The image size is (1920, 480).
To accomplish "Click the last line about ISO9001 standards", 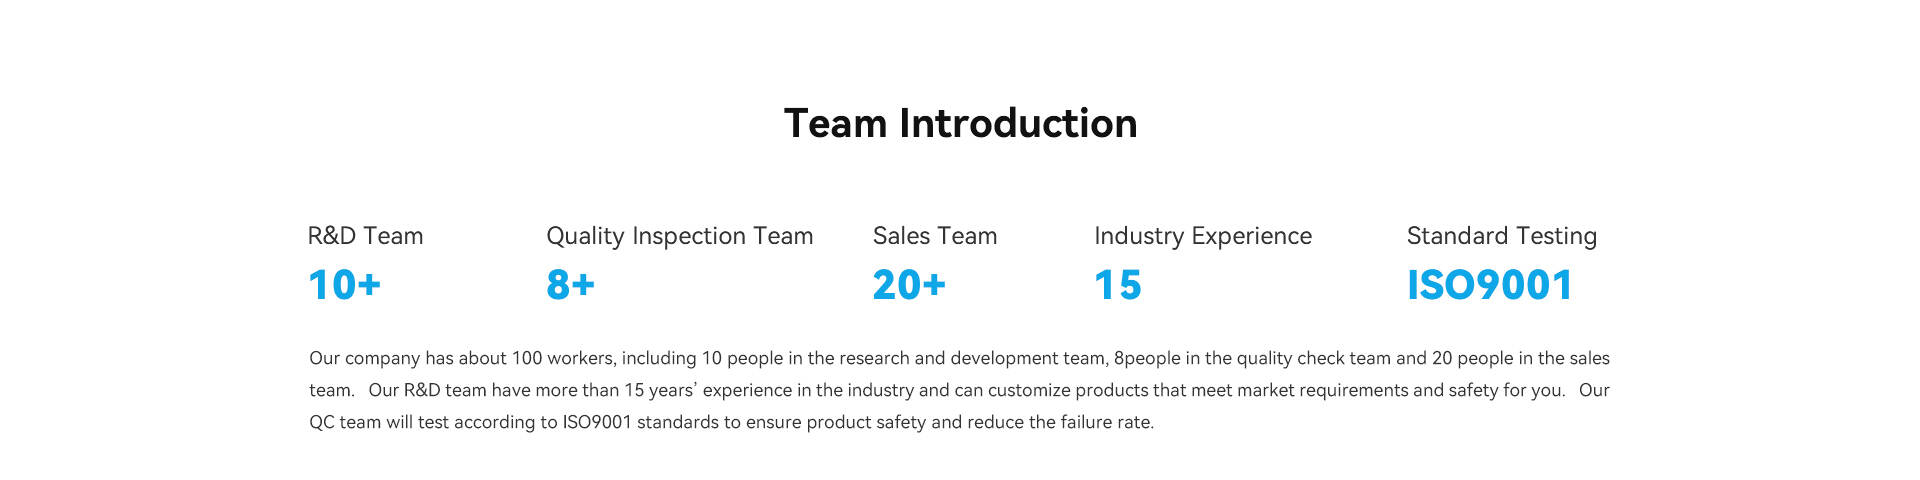I will coord(731,422).
